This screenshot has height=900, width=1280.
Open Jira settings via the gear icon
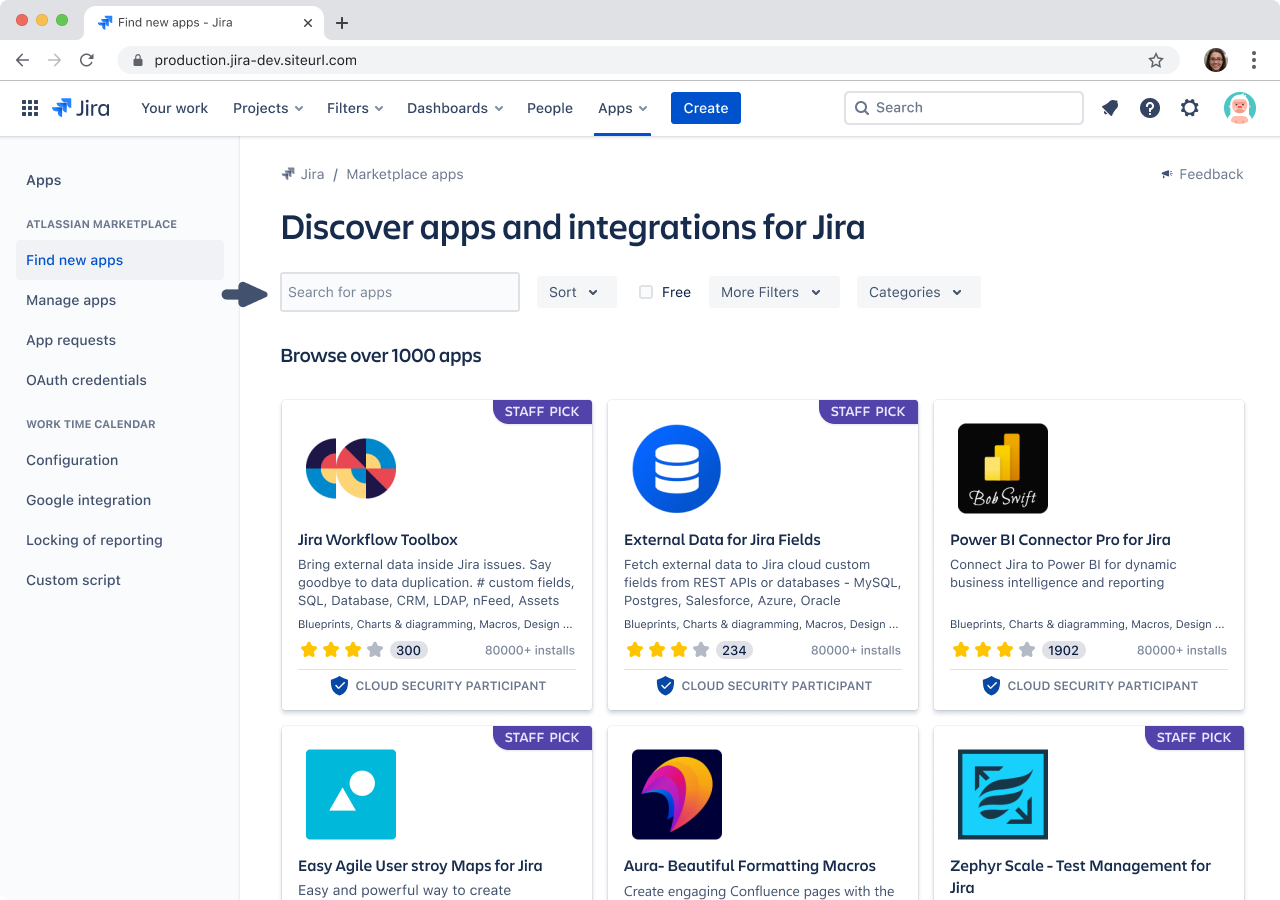[1189, 107]
